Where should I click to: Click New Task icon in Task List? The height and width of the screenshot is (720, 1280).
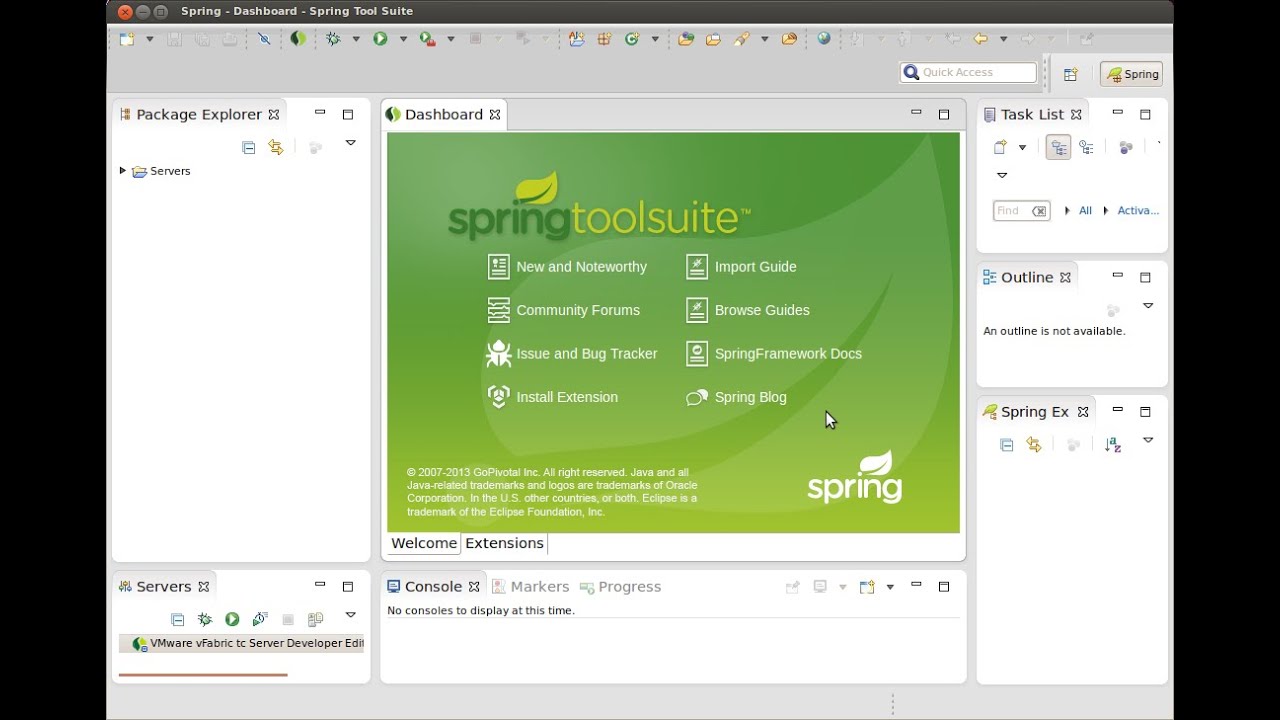click(1000, 147)
